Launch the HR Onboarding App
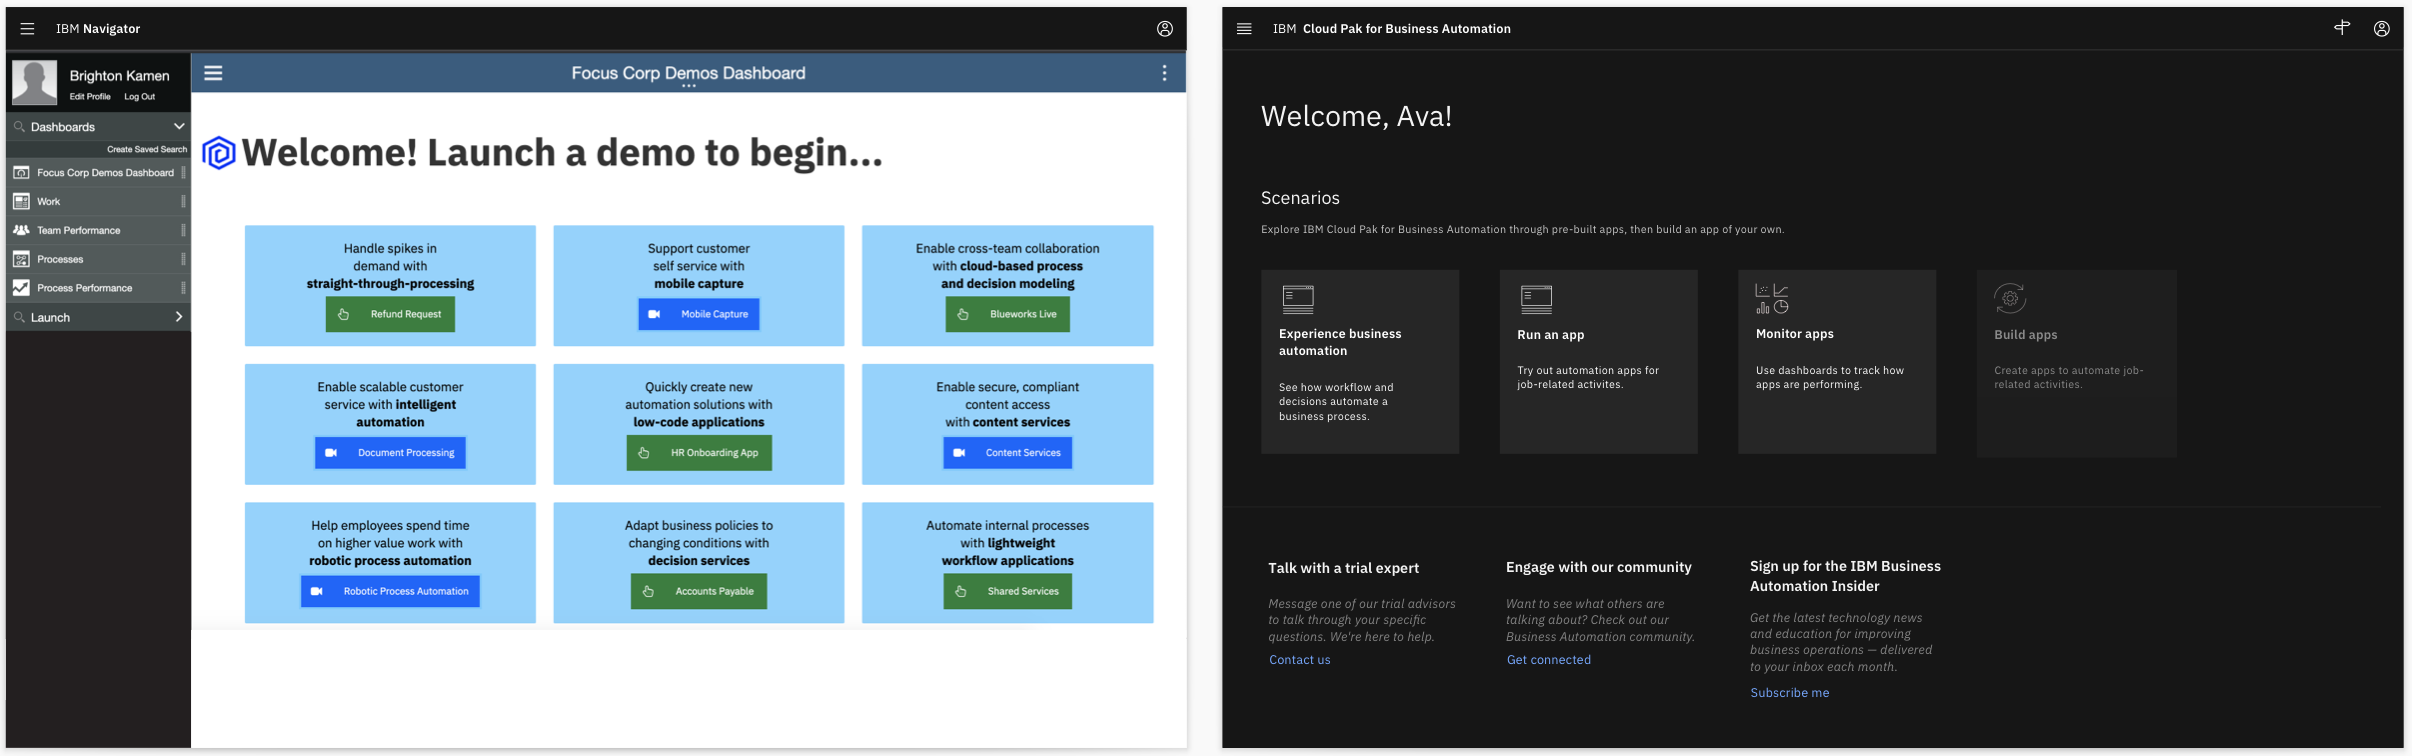 point(699,453)
